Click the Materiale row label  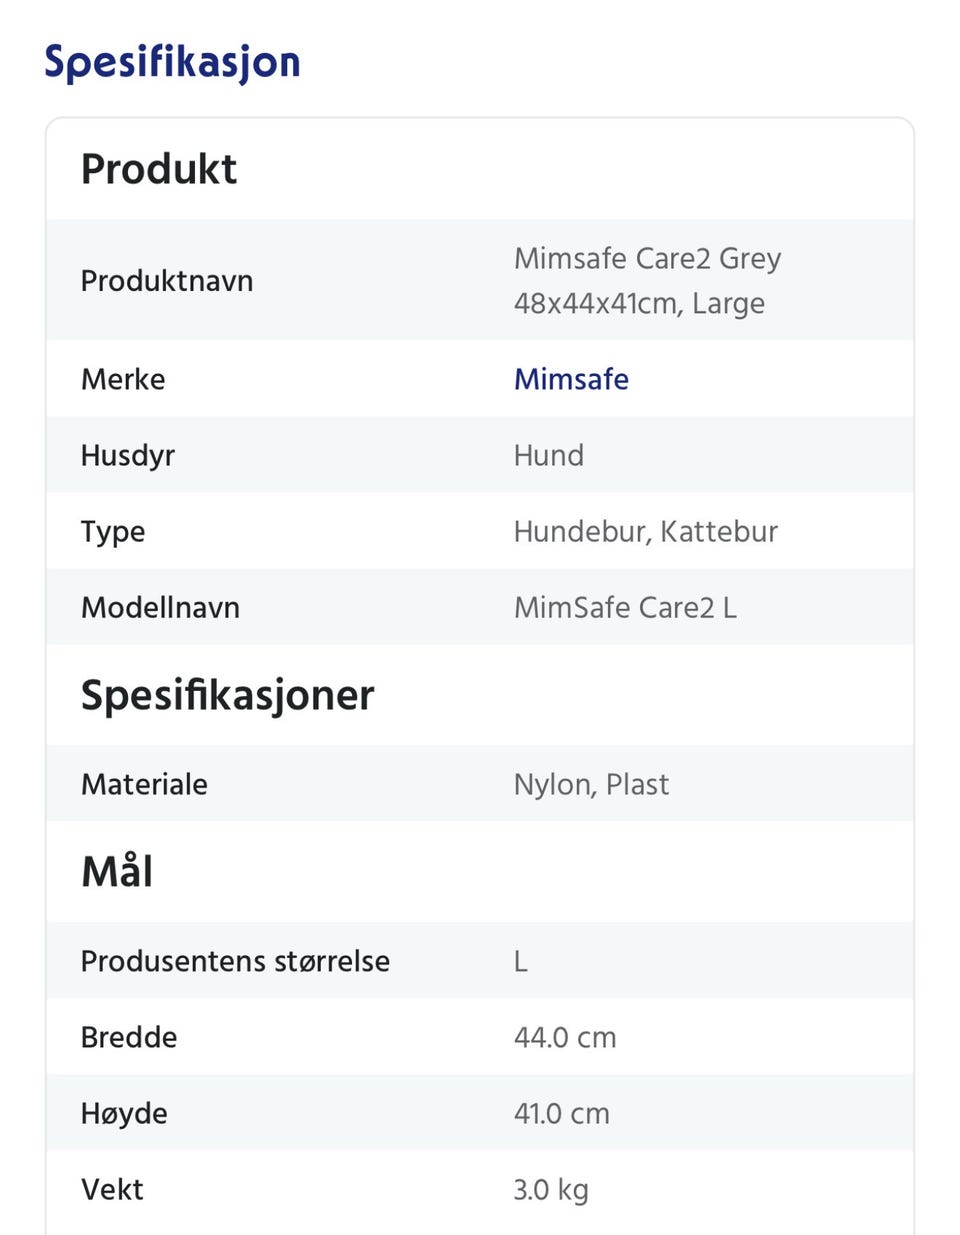(144, 784)
